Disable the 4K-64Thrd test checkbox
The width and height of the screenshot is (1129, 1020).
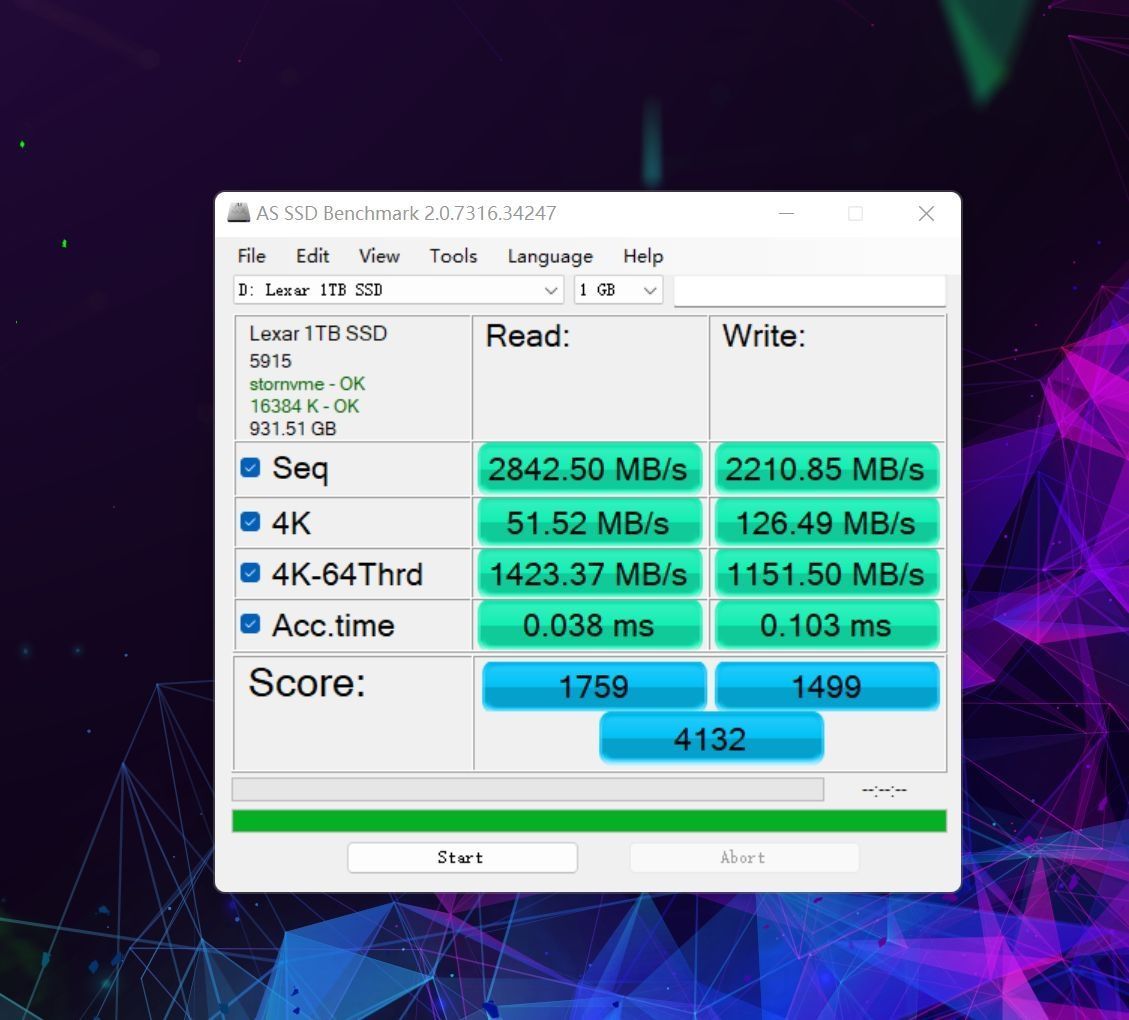250,574
